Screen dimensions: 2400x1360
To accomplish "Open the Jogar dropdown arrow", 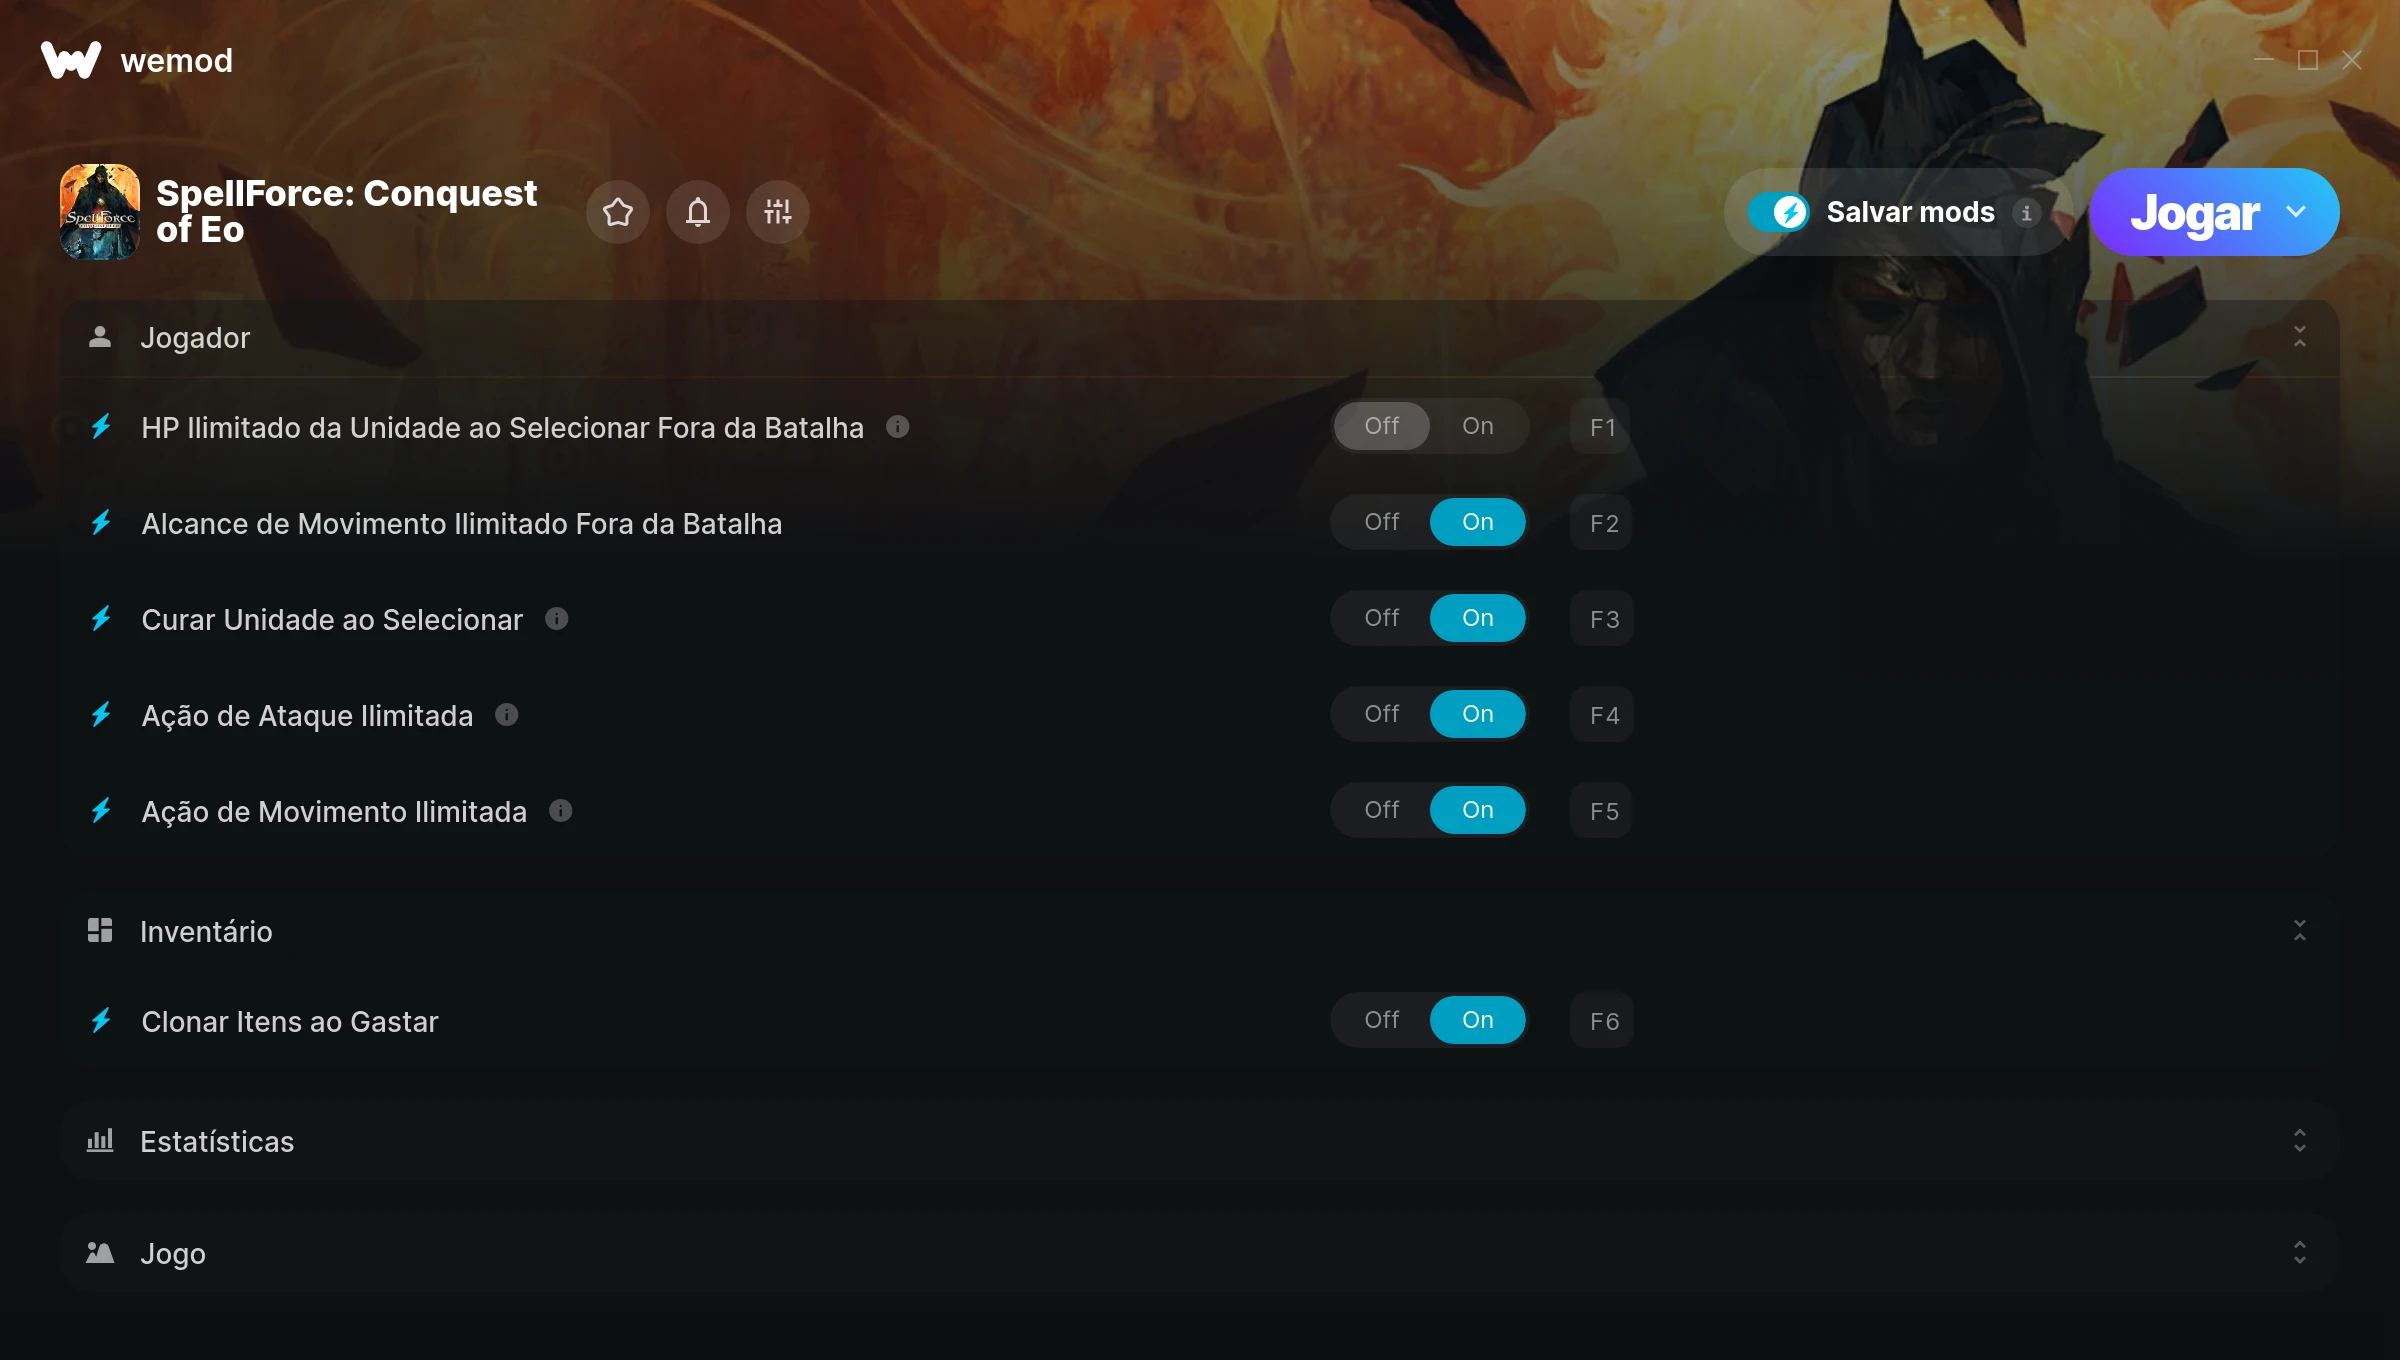I will pos(2297,212).
